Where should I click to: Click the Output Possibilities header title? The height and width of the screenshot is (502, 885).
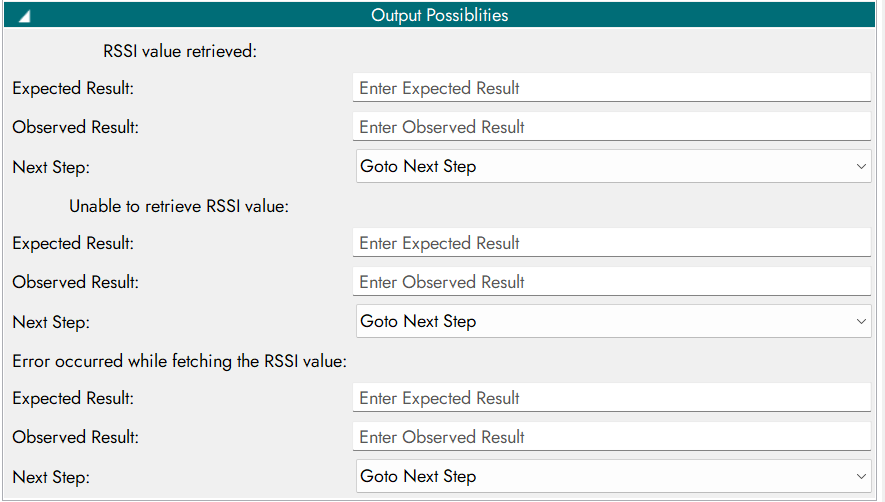pyautogui.click(x=440, y=15)
